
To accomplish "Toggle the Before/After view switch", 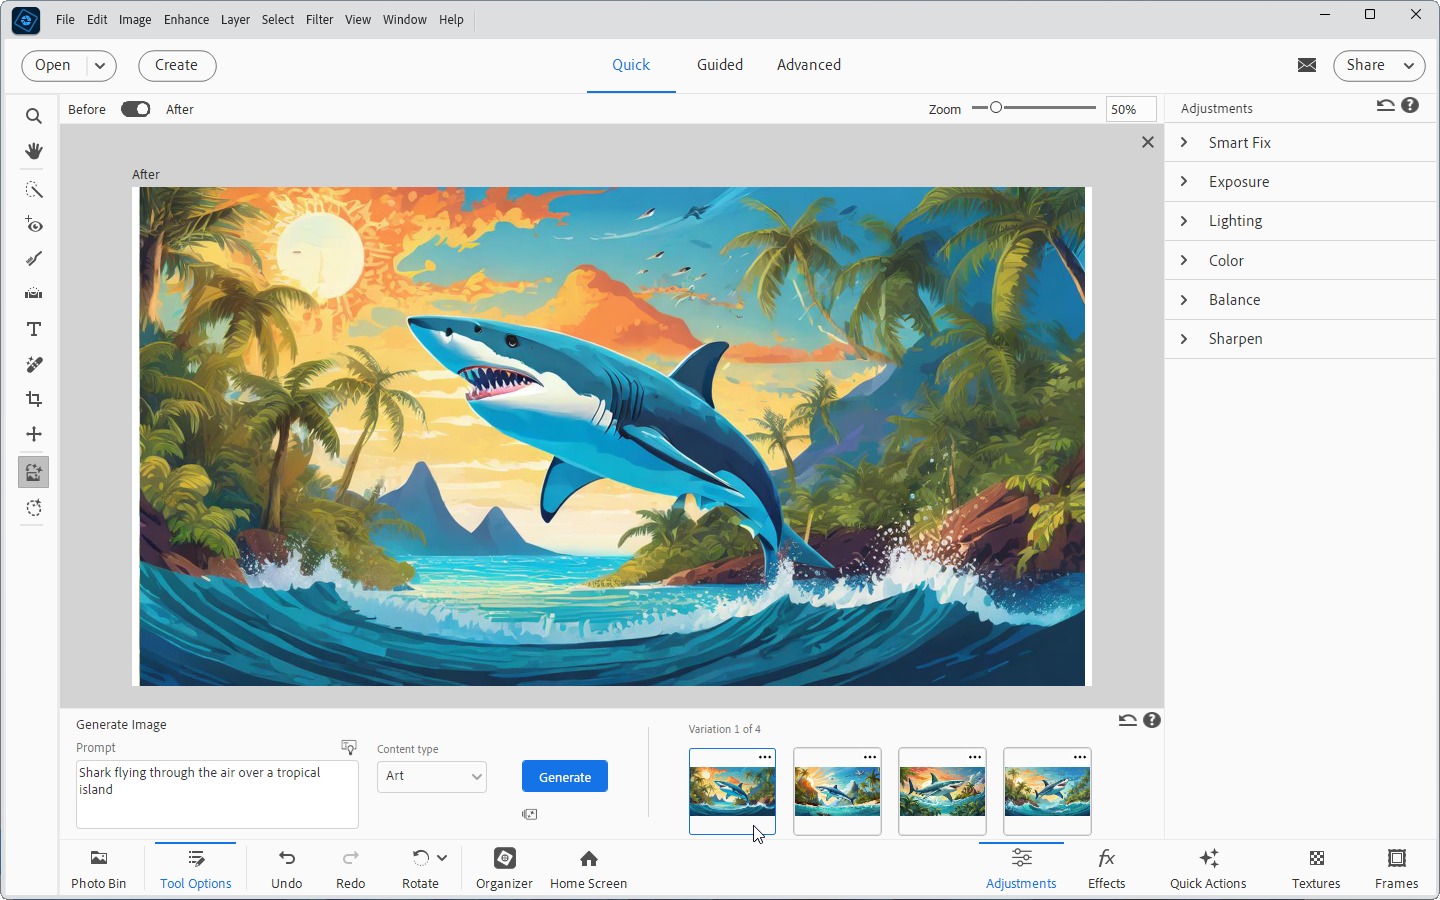I will pos(135,109).
